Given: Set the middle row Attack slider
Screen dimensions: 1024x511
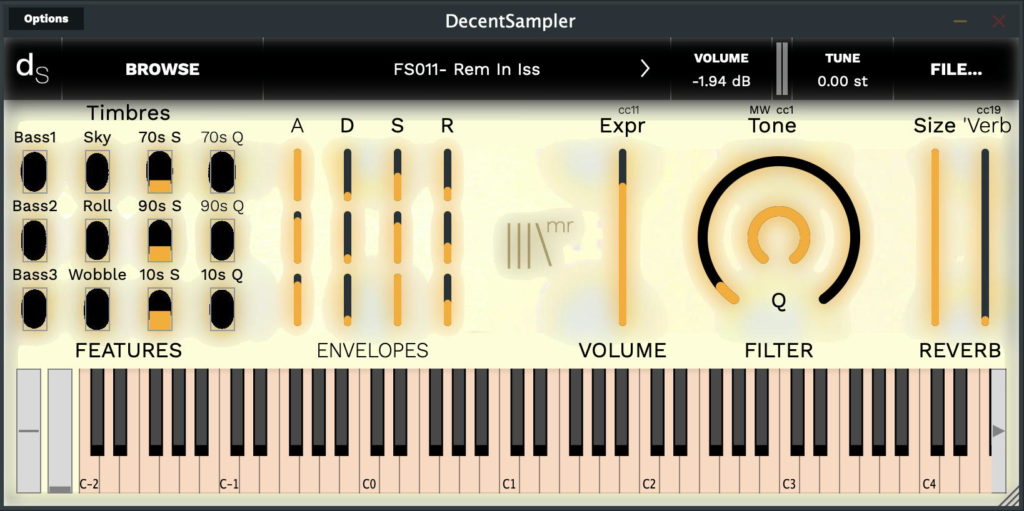Looking at the screenshot, I should coord(298,237).
